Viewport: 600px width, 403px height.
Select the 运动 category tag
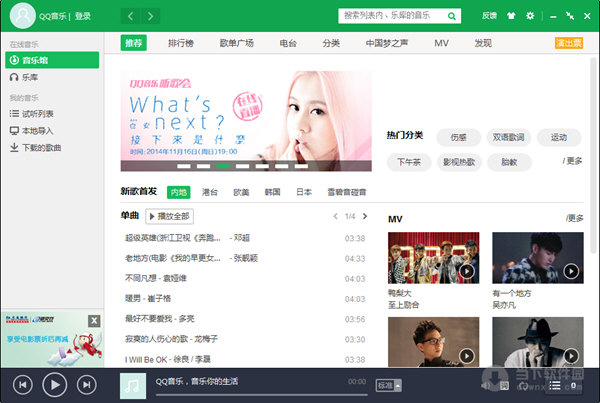coord(559,137)
